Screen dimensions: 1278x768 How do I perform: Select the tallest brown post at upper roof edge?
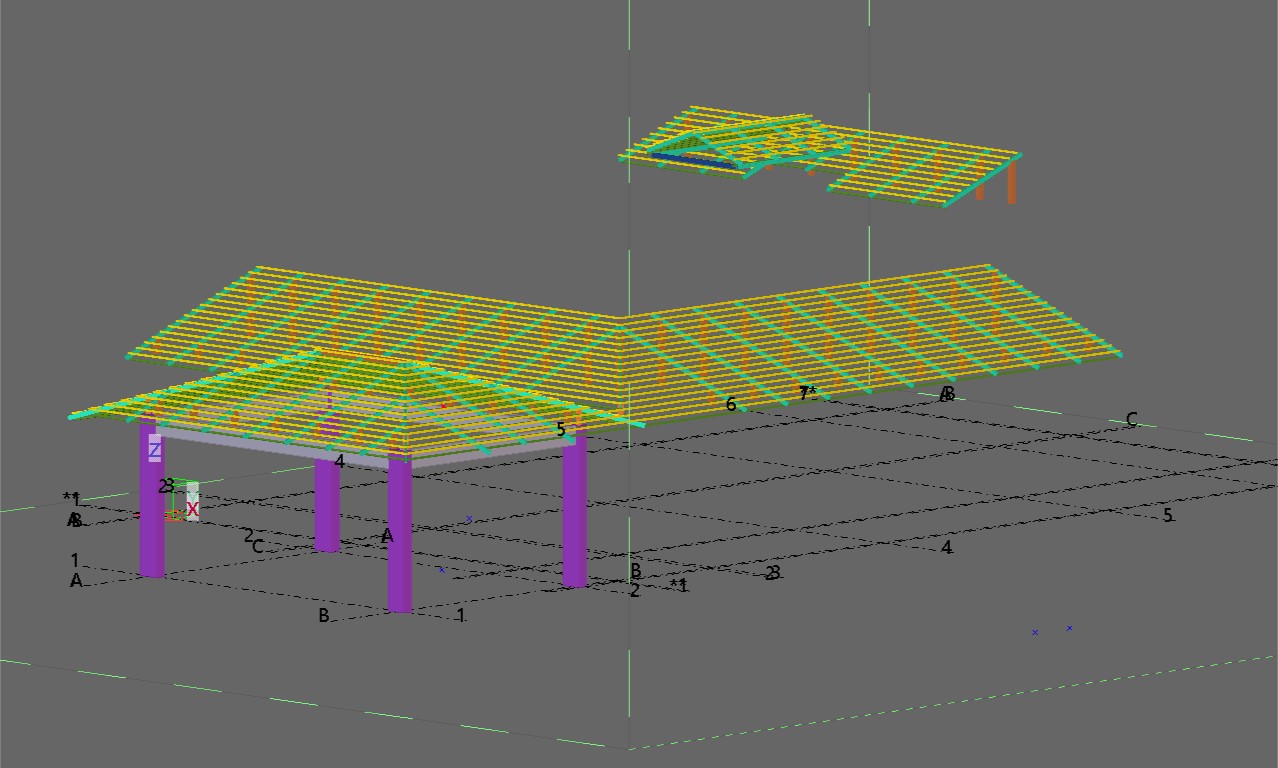[1012, 184]
